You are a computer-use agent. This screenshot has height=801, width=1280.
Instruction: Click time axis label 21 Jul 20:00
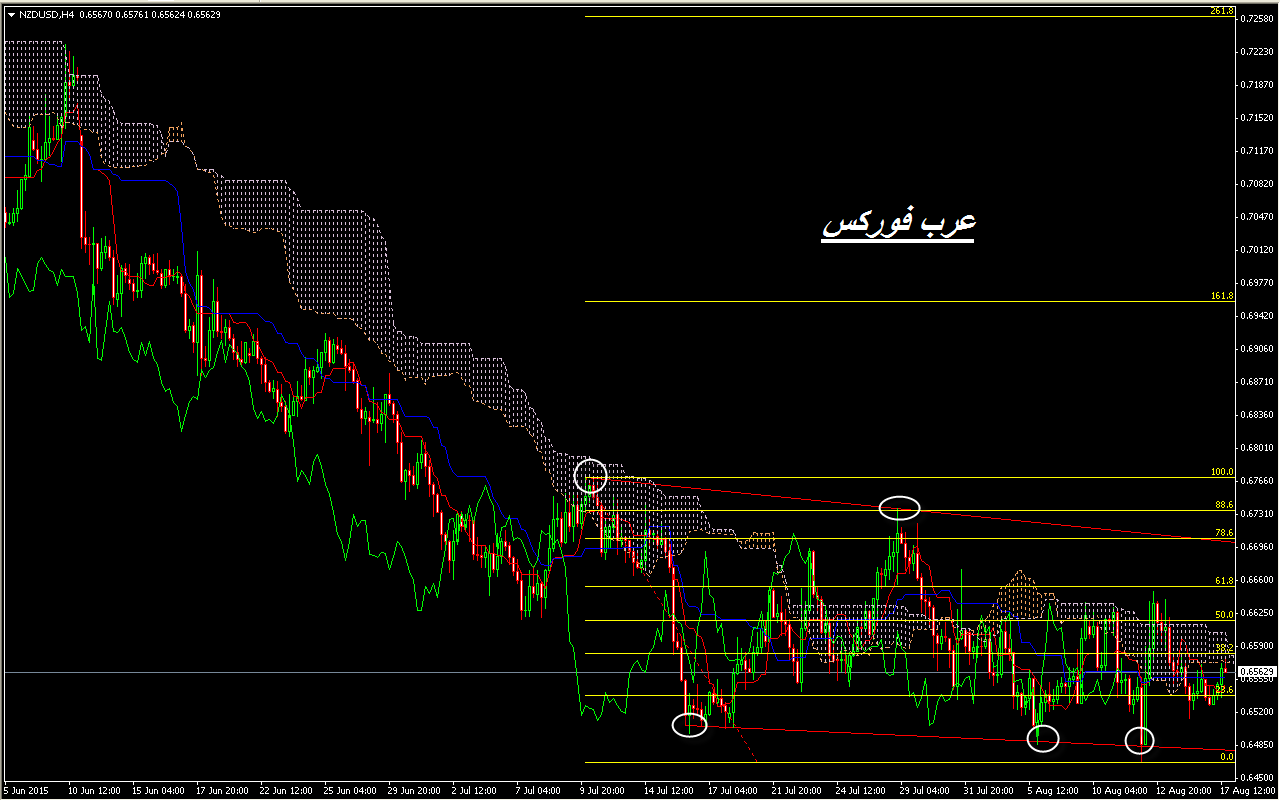pyautogui.click(x=798, y=791)
